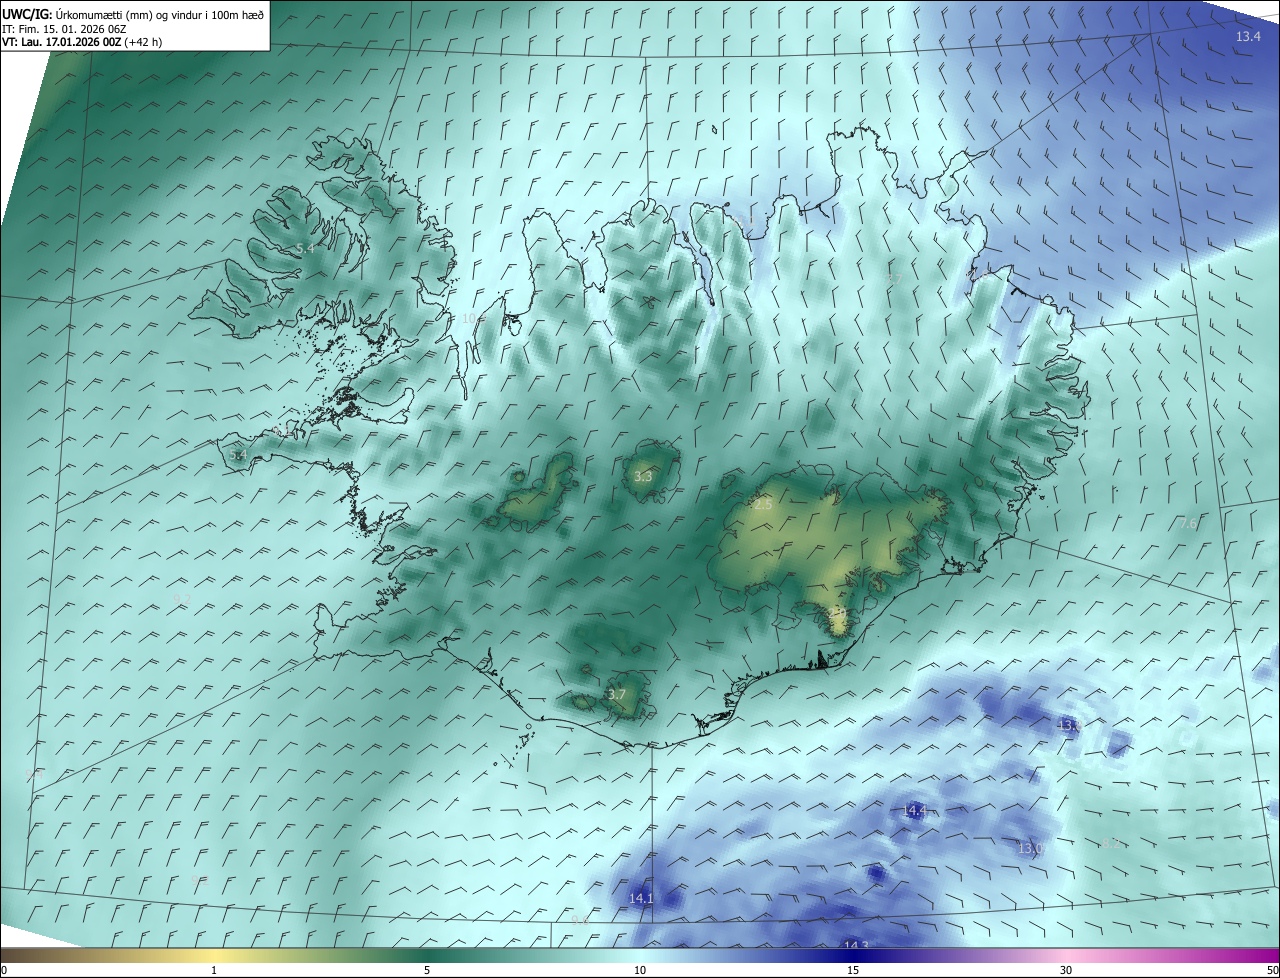Click the 3.7 value label on the map
1280x978 pixels.
pos(616,694)
